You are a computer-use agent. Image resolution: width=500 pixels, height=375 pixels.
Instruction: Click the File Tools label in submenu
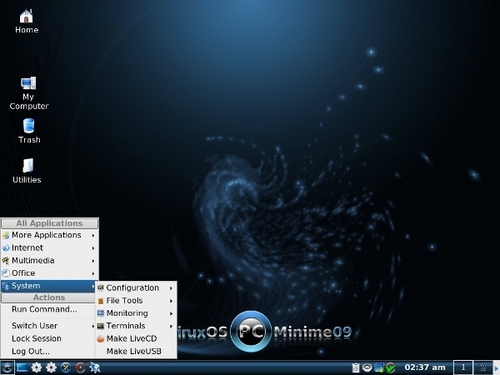[x=124, y=301]
